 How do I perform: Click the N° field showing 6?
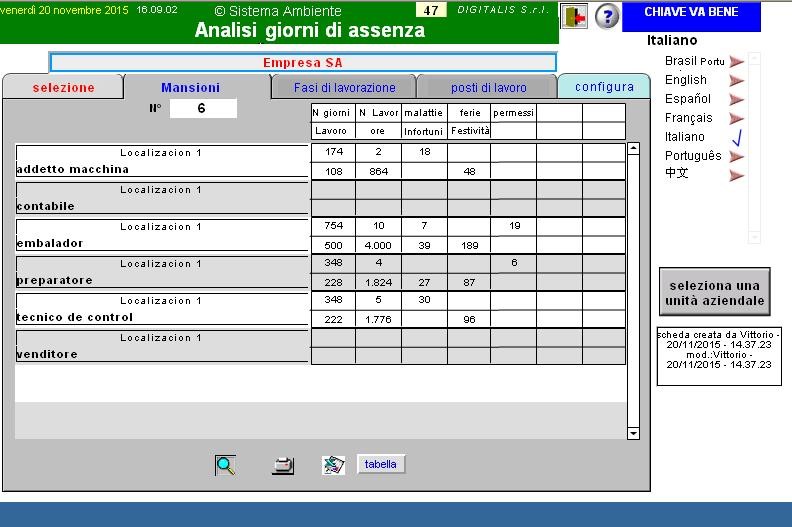203,108
